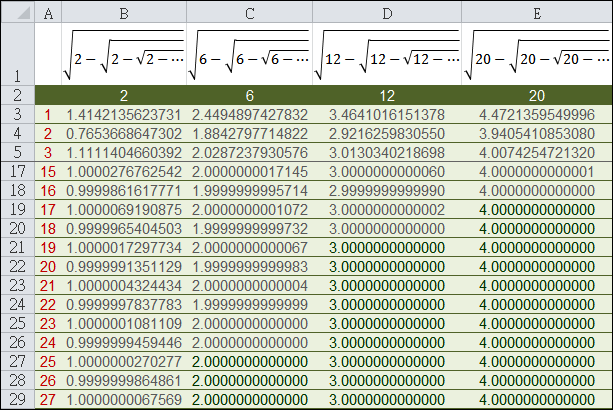The image size is (613, 410).
Task: Click nested root of 20 formula image
Action: [x=537, y=55]
